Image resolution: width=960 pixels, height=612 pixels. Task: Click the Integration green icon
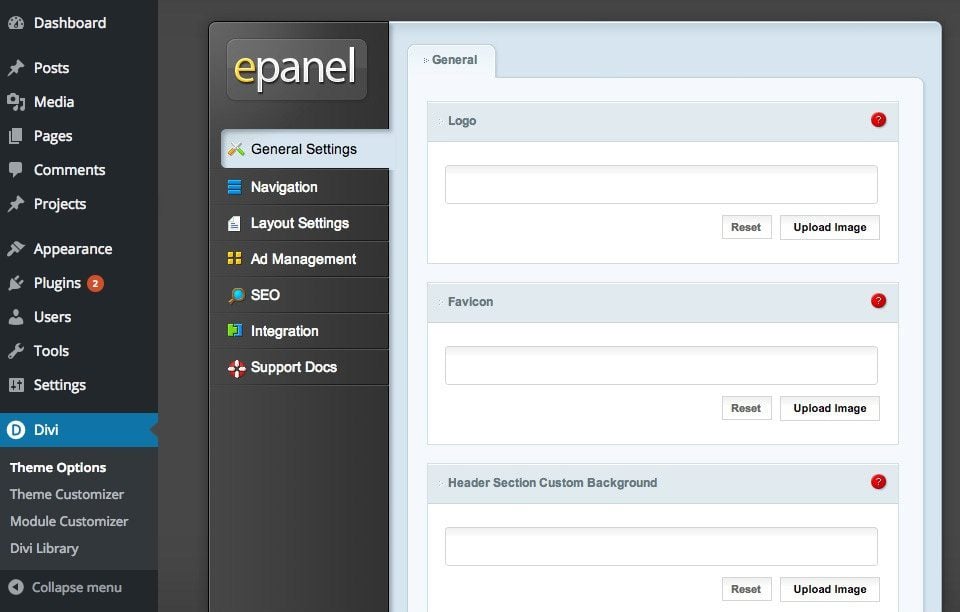point(234,330)
